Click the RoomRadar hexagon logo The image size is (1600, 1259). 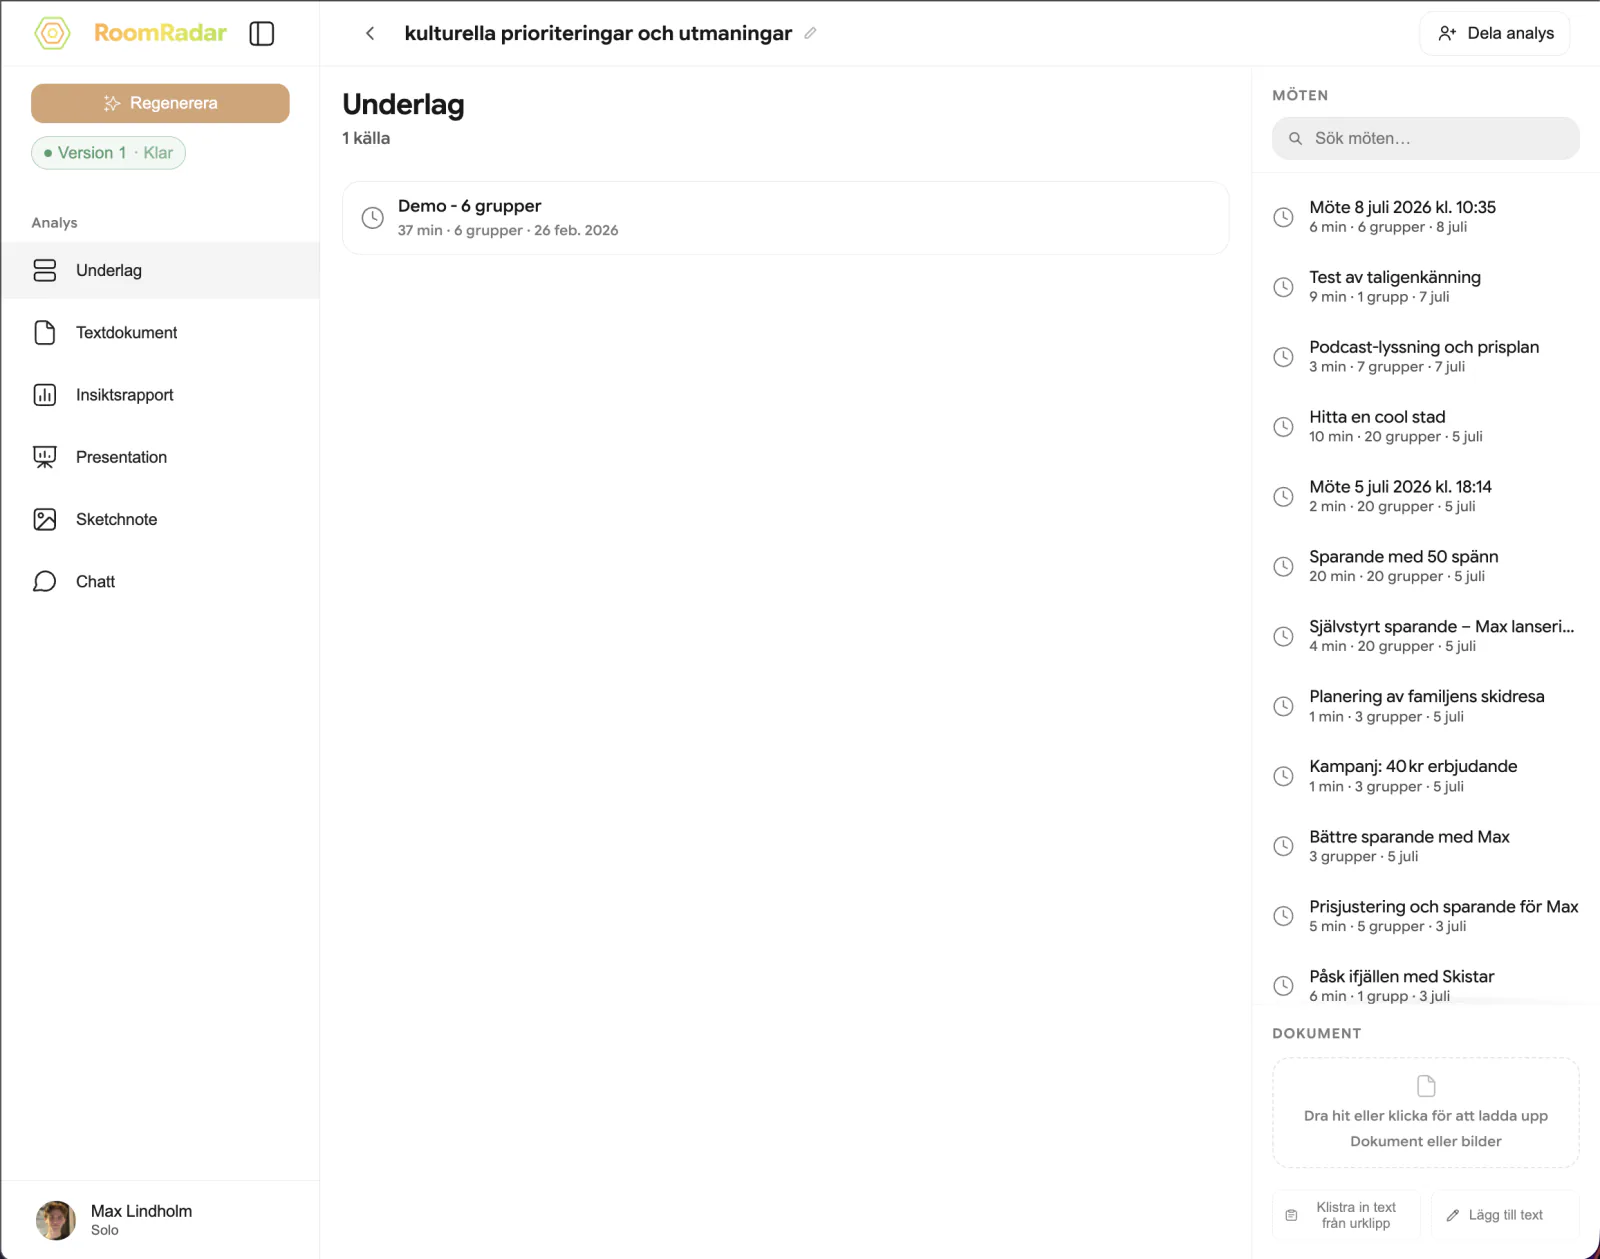53,33
